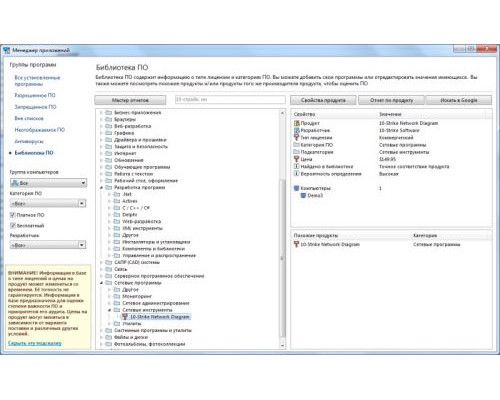Image resolution: width=500 pixels, height=400 pixels.
Task: Click the Обновления folder icon
Action: (x=109, y=160)
